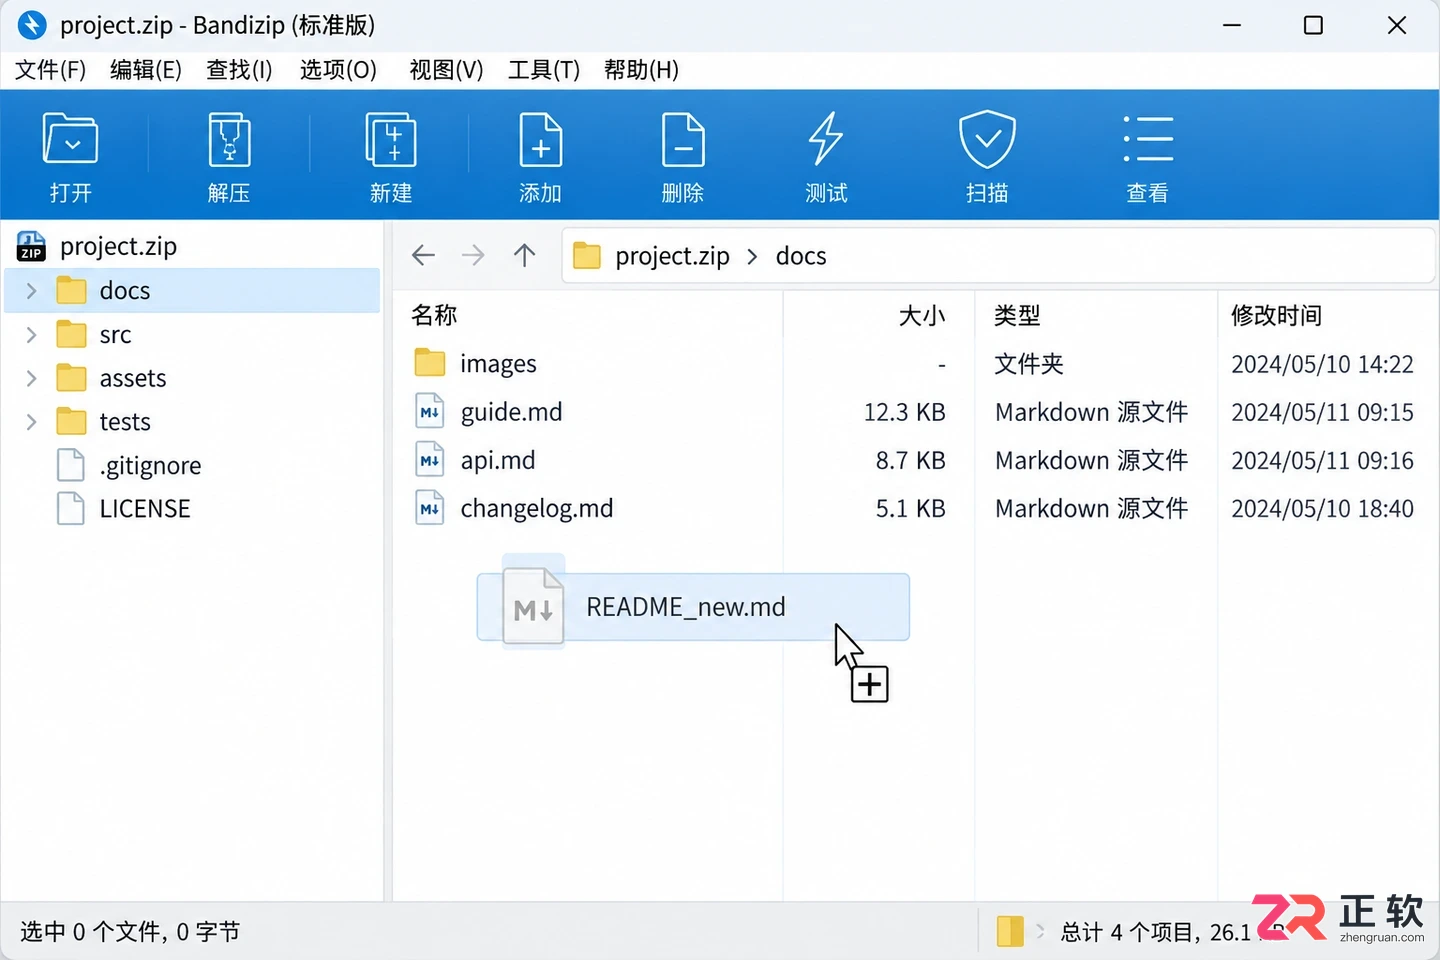1440x960 pixels.
Task: Click the api.md Markdown file icon
Action: coord(430,460)
